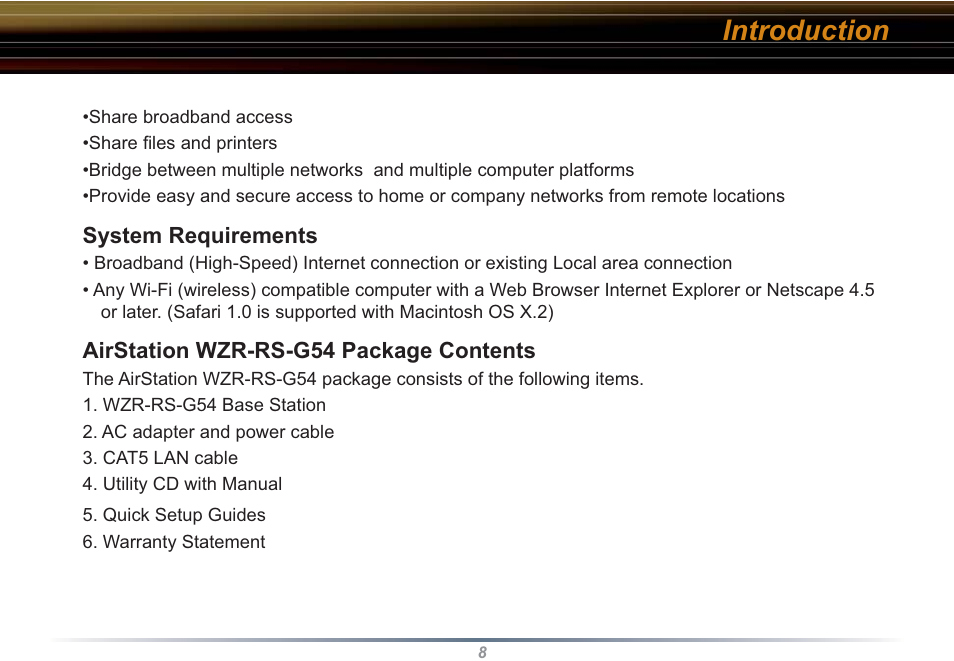Click the Introduction header title
This screenshot has height=661, width=954.
(x=805, y=30)
